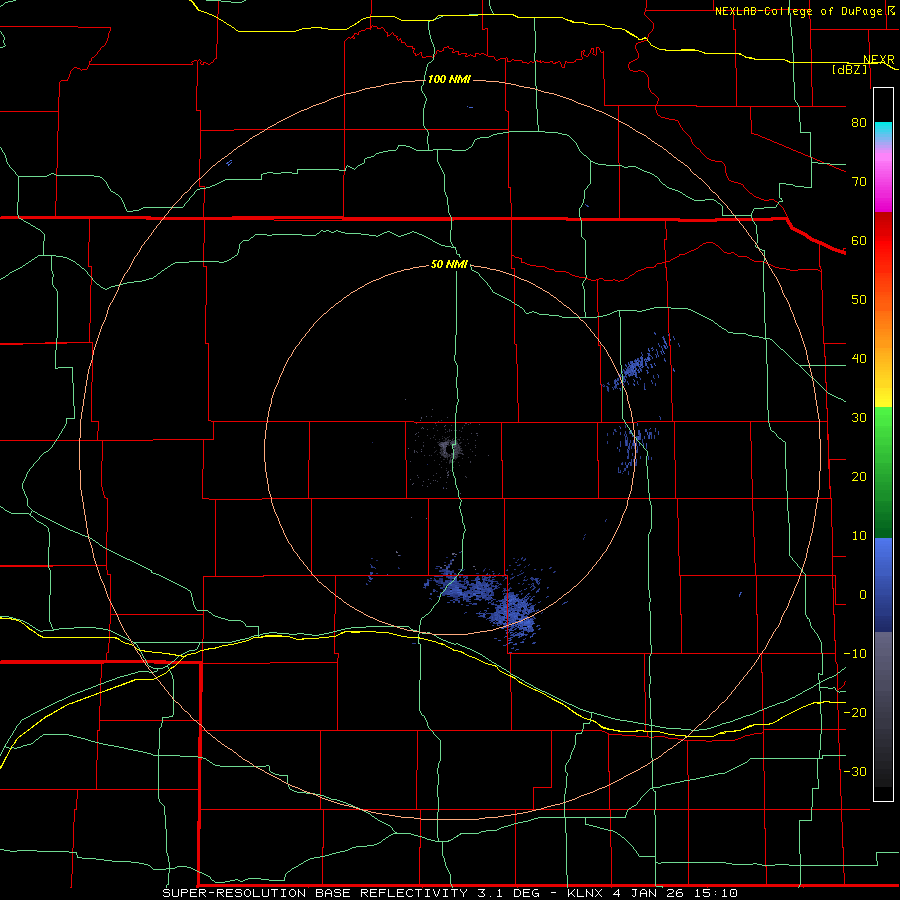Click the green segment of the color bar
Image resolution: width=900 pixels, height=900 pixels.
[x=883, y=472]
